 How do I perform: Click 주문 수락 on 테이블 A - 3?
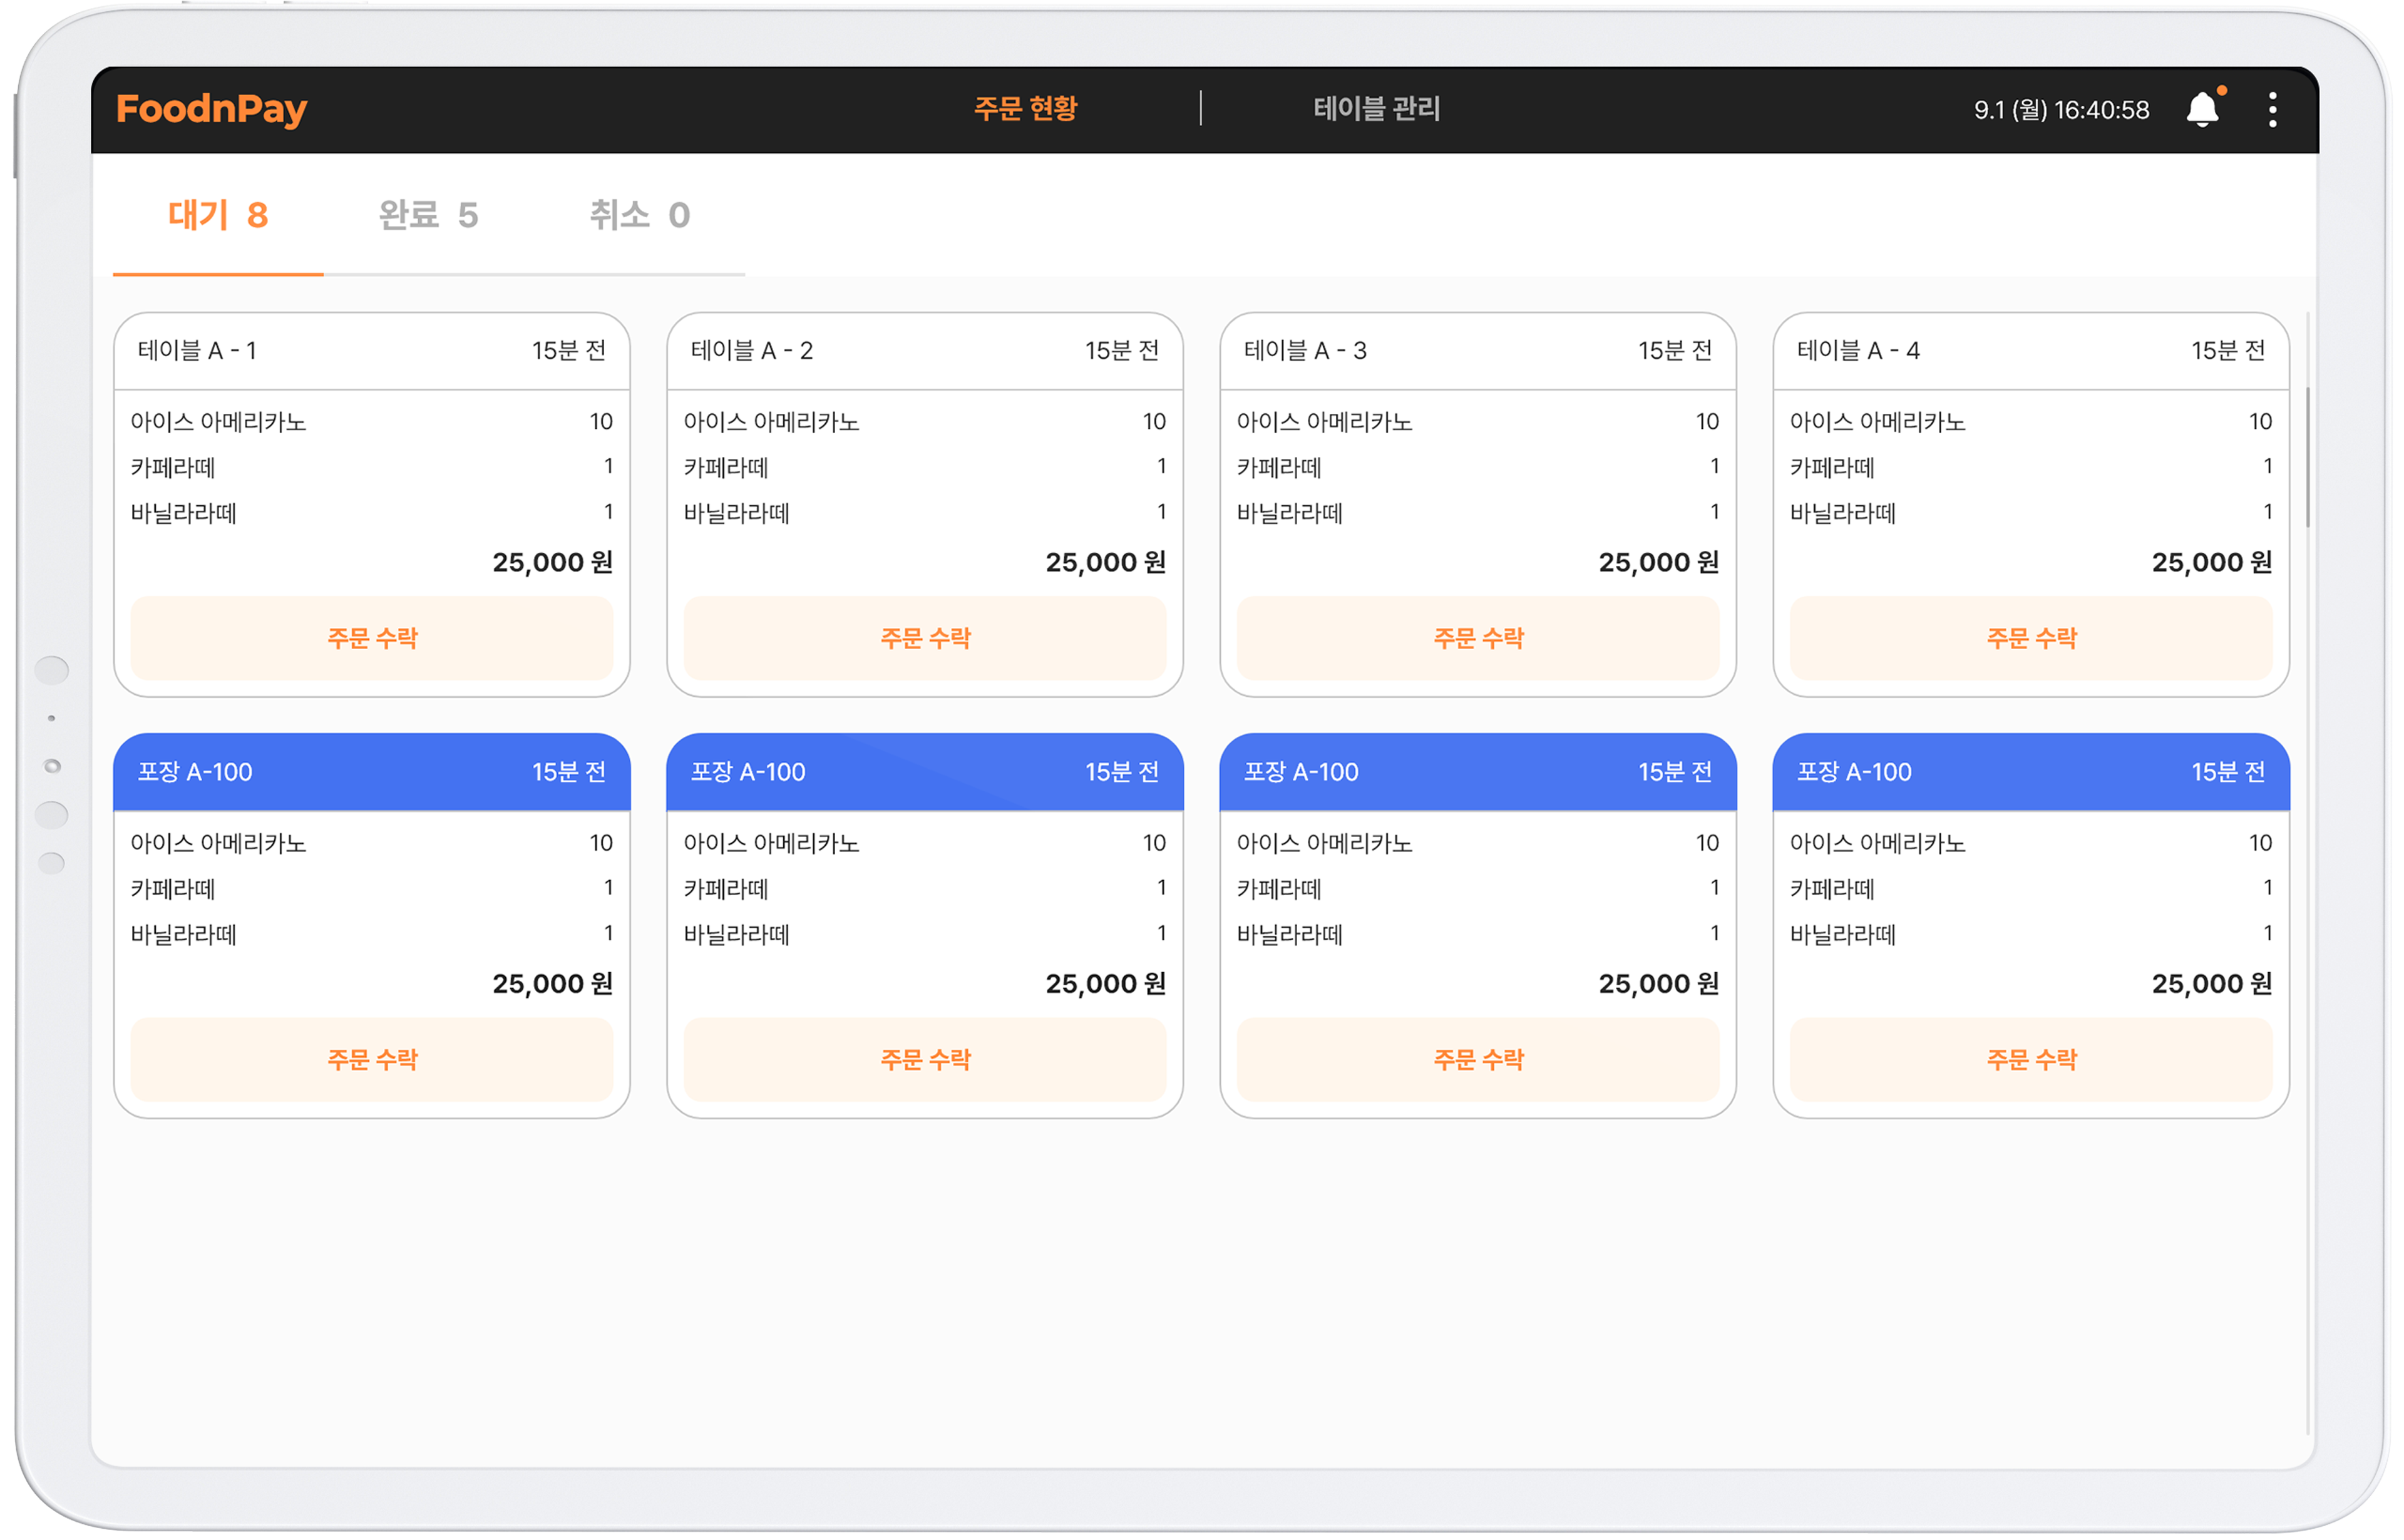point(1478,638)
